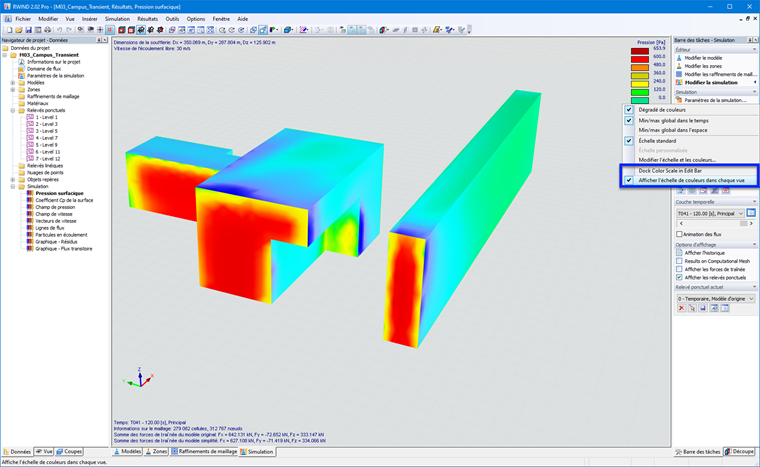Image resolution: width=760 pixels, height=467 pixels.
Task: Select Champ de pression in navigator
Action: pyautogui.click(x=55, y=207)
